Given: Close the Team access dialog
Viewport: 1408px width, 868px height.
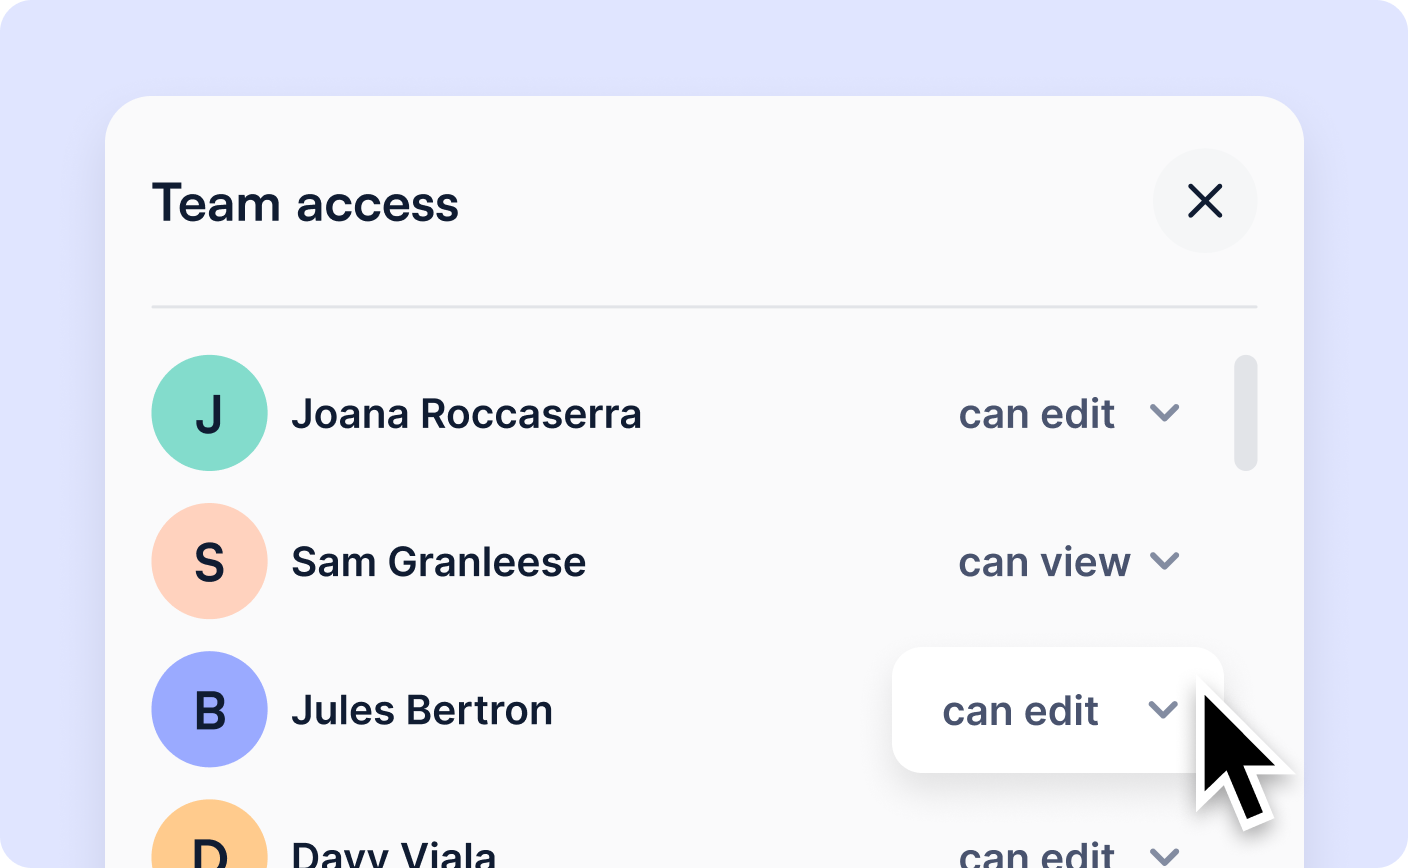Looking at the screenshot, I should (1205, 201).
